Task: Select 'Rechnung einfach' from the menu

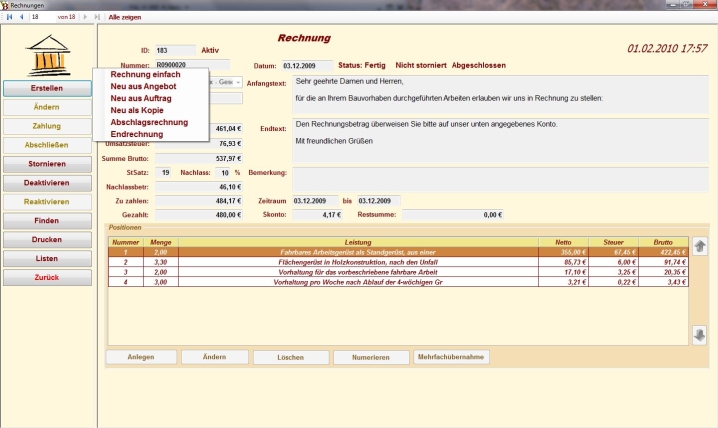Action: [146, 75]
